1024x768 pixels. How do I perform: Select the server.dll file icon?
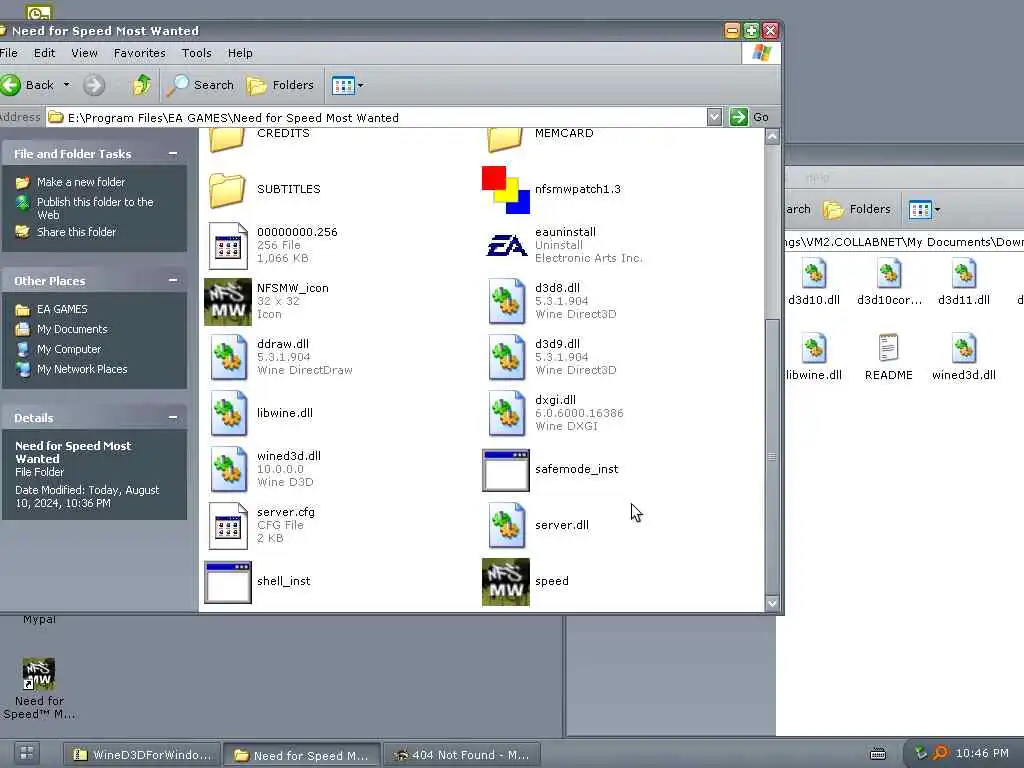click(505, 526)
